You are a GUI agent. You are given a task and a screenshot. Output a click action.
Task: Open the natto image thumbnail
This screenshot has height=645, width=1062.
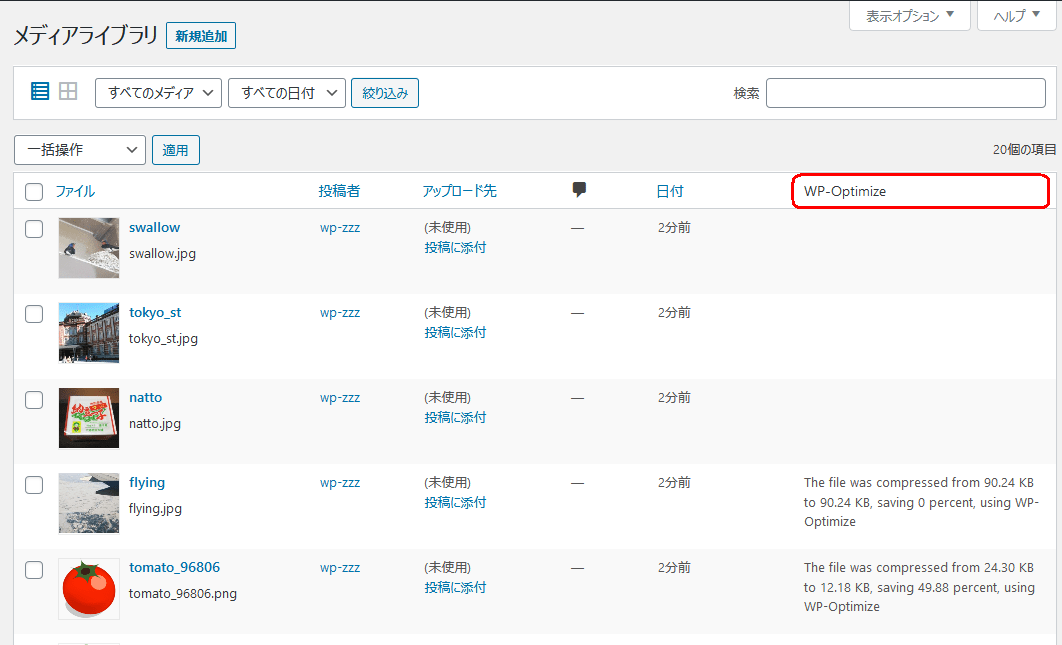[89, 418]
